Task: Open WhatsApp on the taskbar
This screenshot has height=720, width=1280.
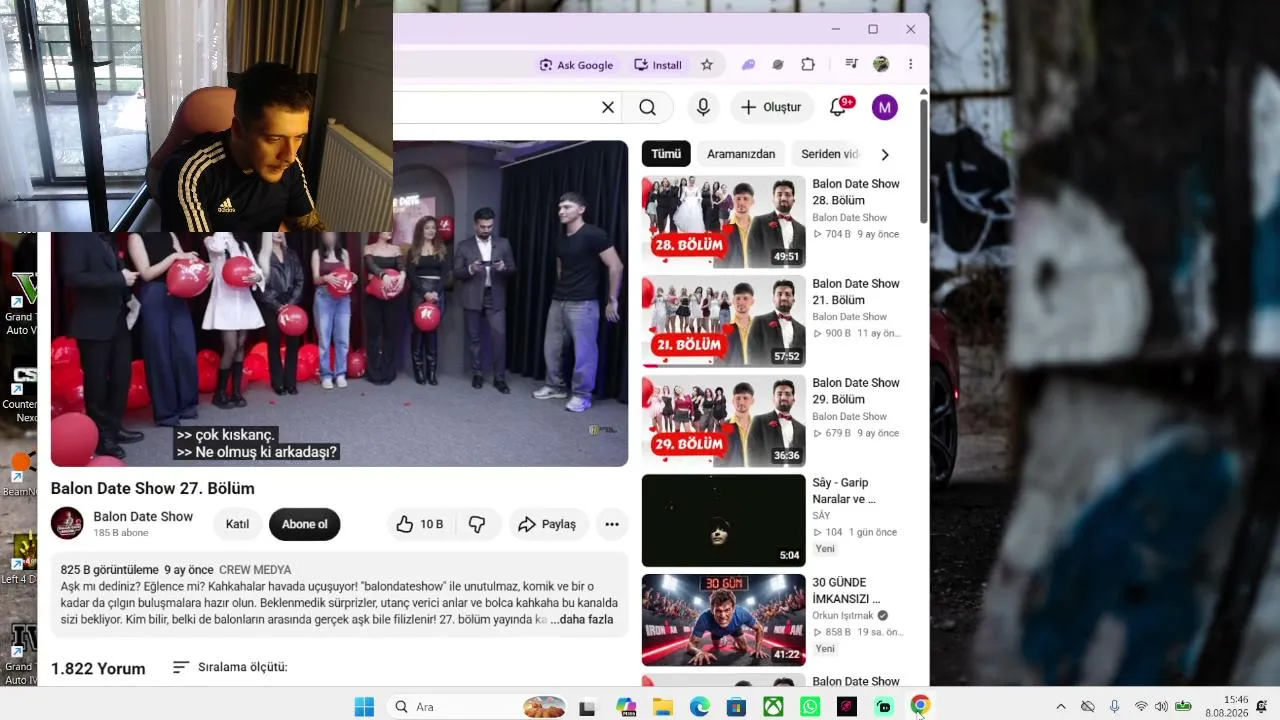Action: click(x=810, y=707)
